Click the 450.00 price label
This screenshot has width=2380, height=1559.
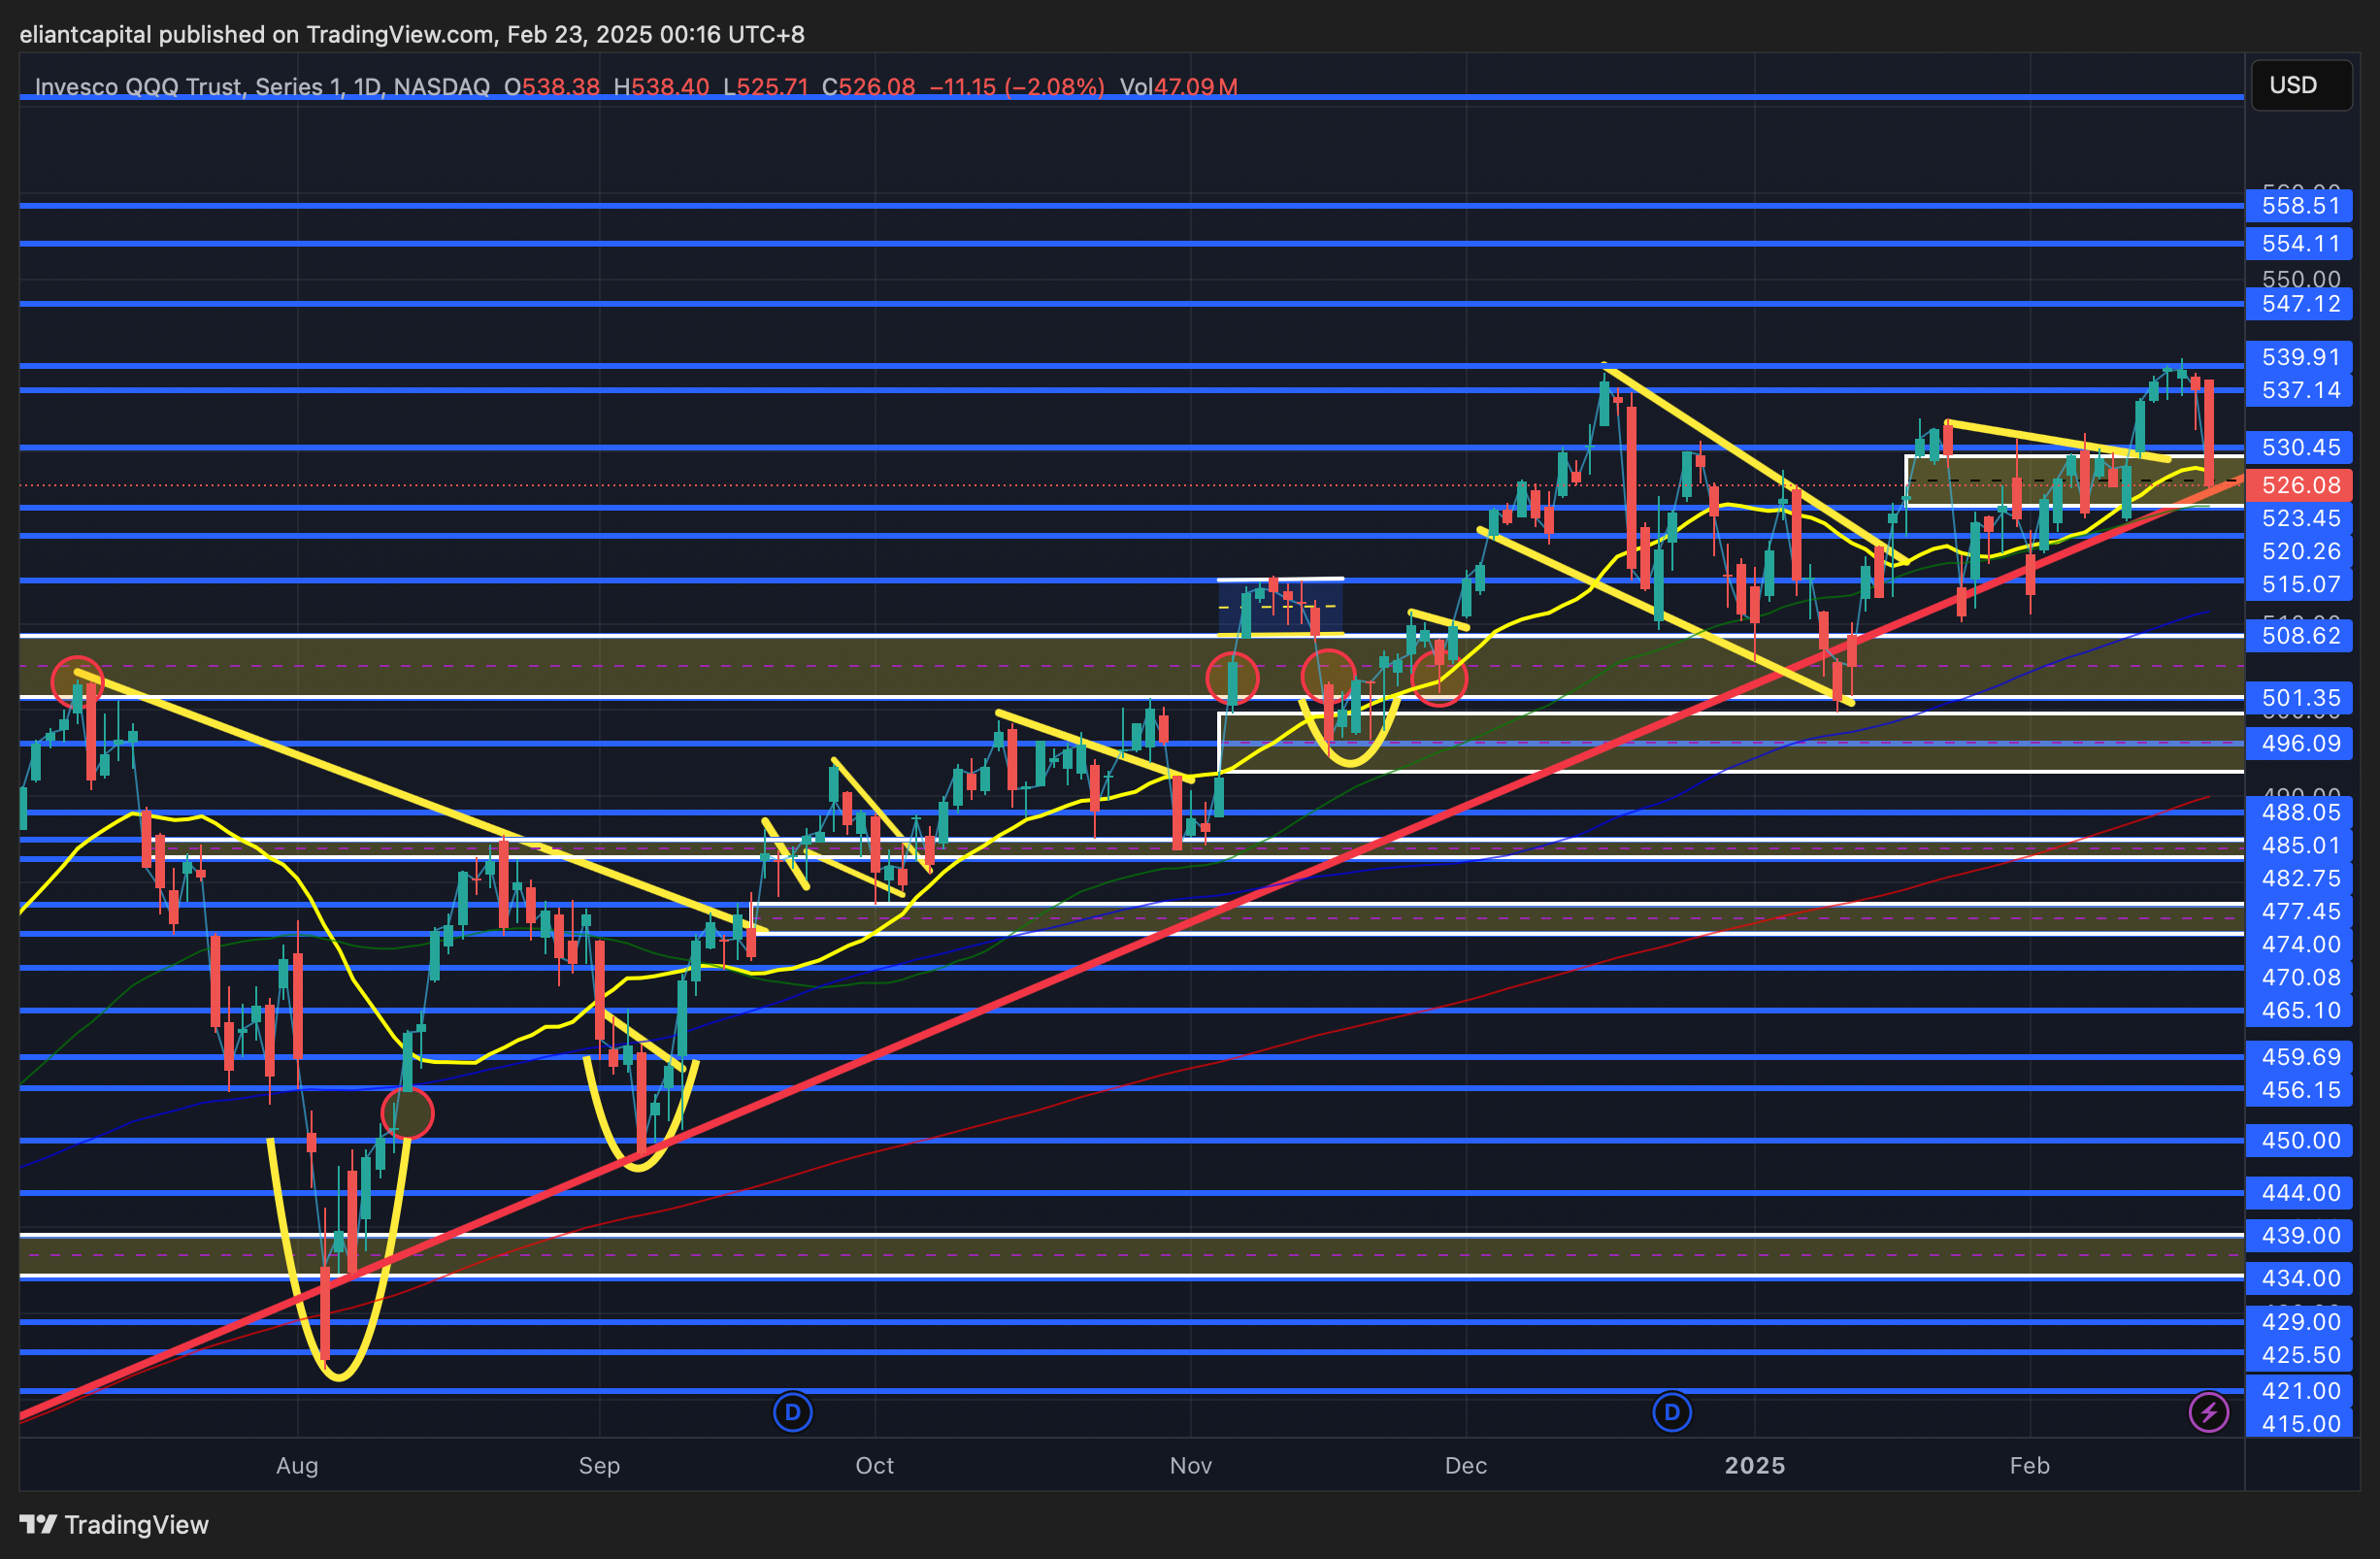2300,1140
